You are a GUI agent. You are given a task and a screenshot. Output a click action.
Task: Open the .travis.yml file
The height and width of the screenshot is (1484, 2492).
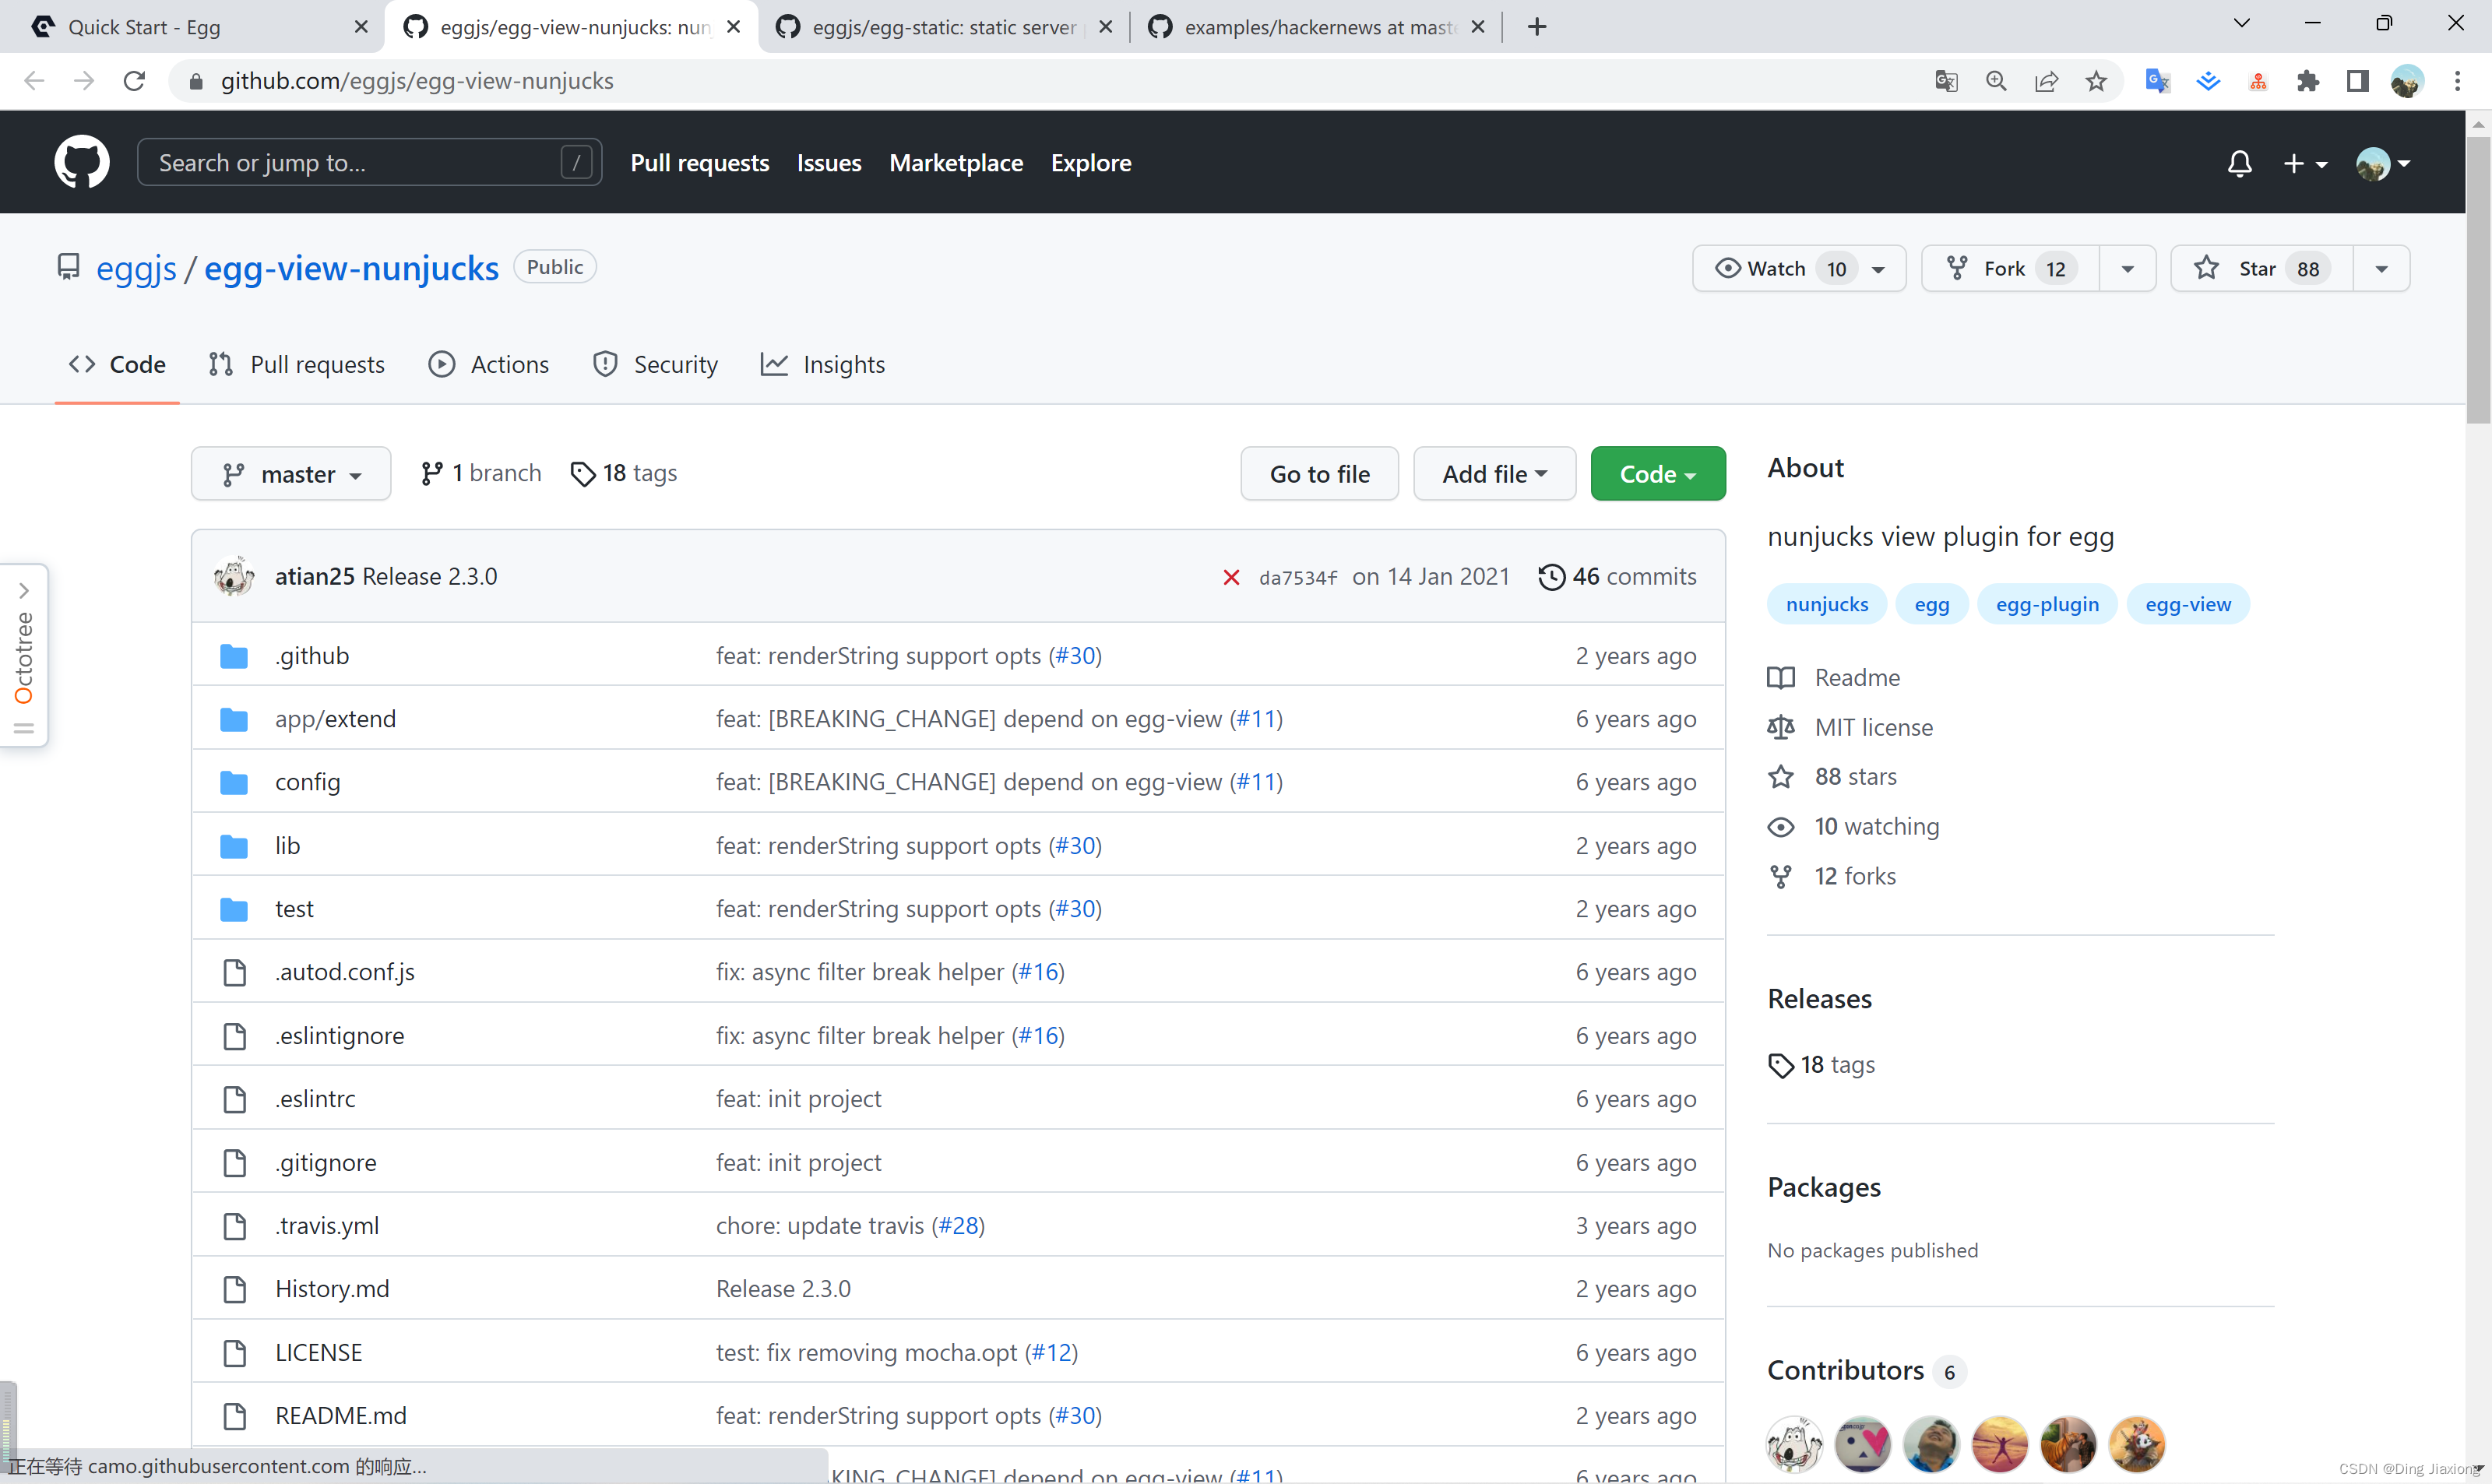pos(327,1225)
